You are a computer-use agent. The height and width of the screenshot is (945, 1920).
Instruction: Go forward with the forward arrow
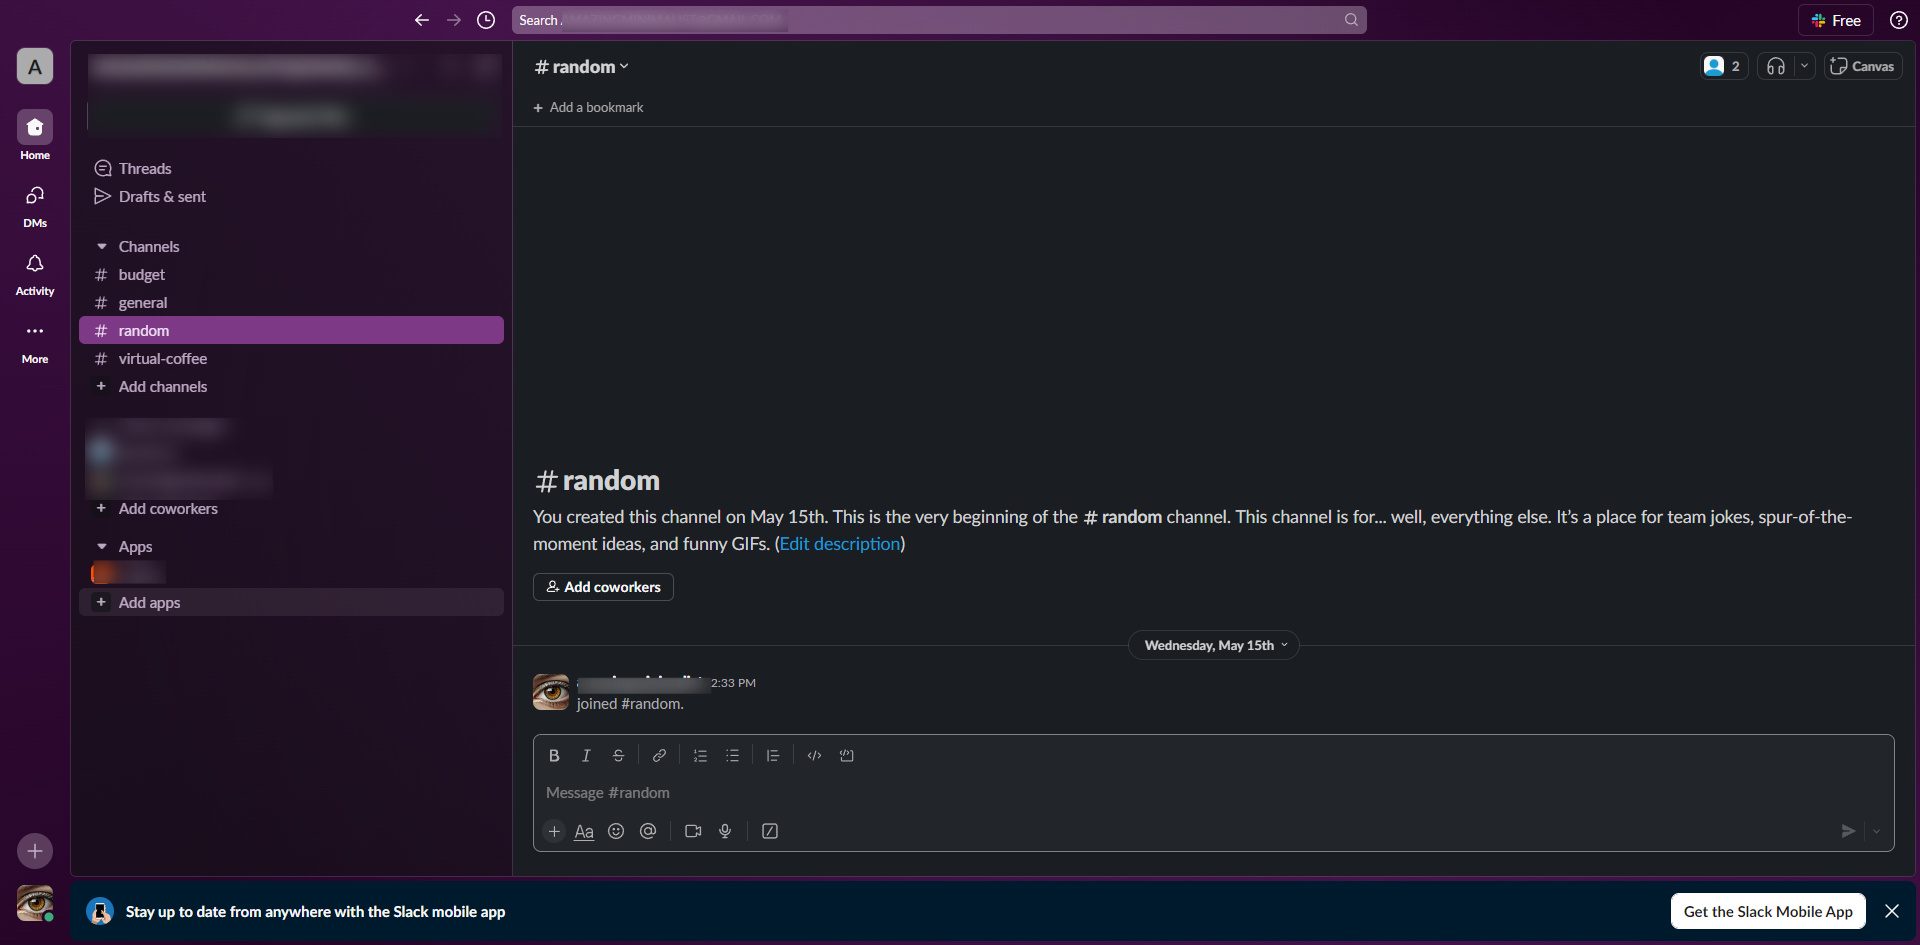point(454,20)
